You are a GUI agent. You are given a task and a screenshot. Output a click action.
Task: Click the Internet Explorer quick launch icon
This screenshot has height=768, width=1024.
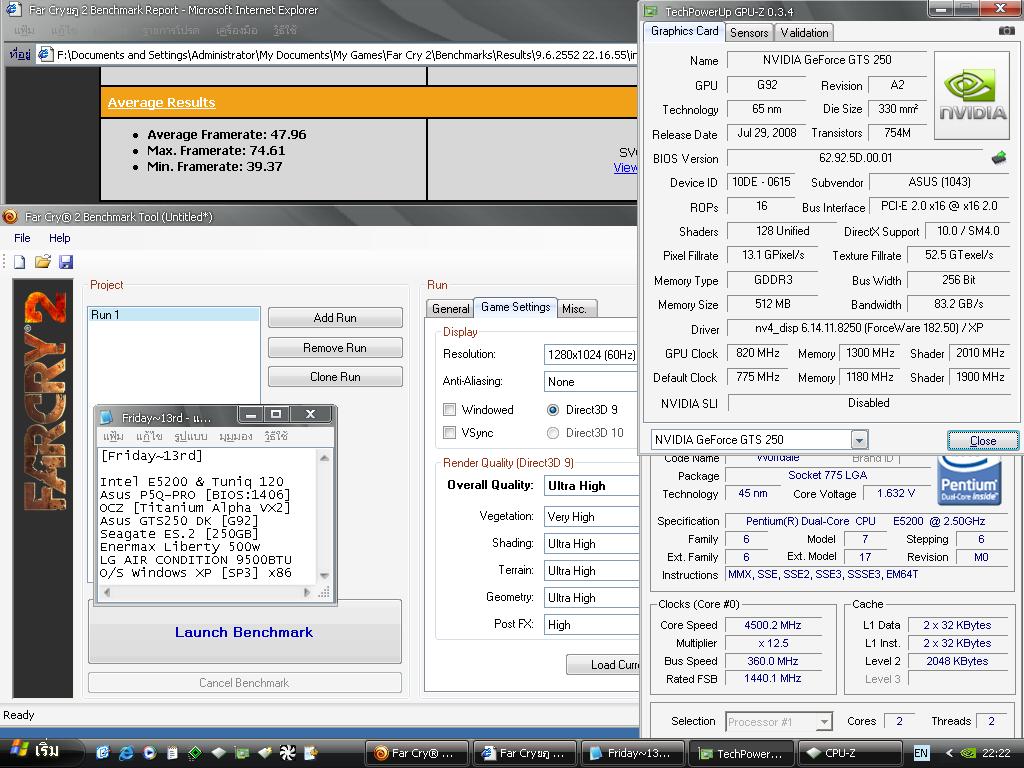pyautogui.click(x=127, y=753)
